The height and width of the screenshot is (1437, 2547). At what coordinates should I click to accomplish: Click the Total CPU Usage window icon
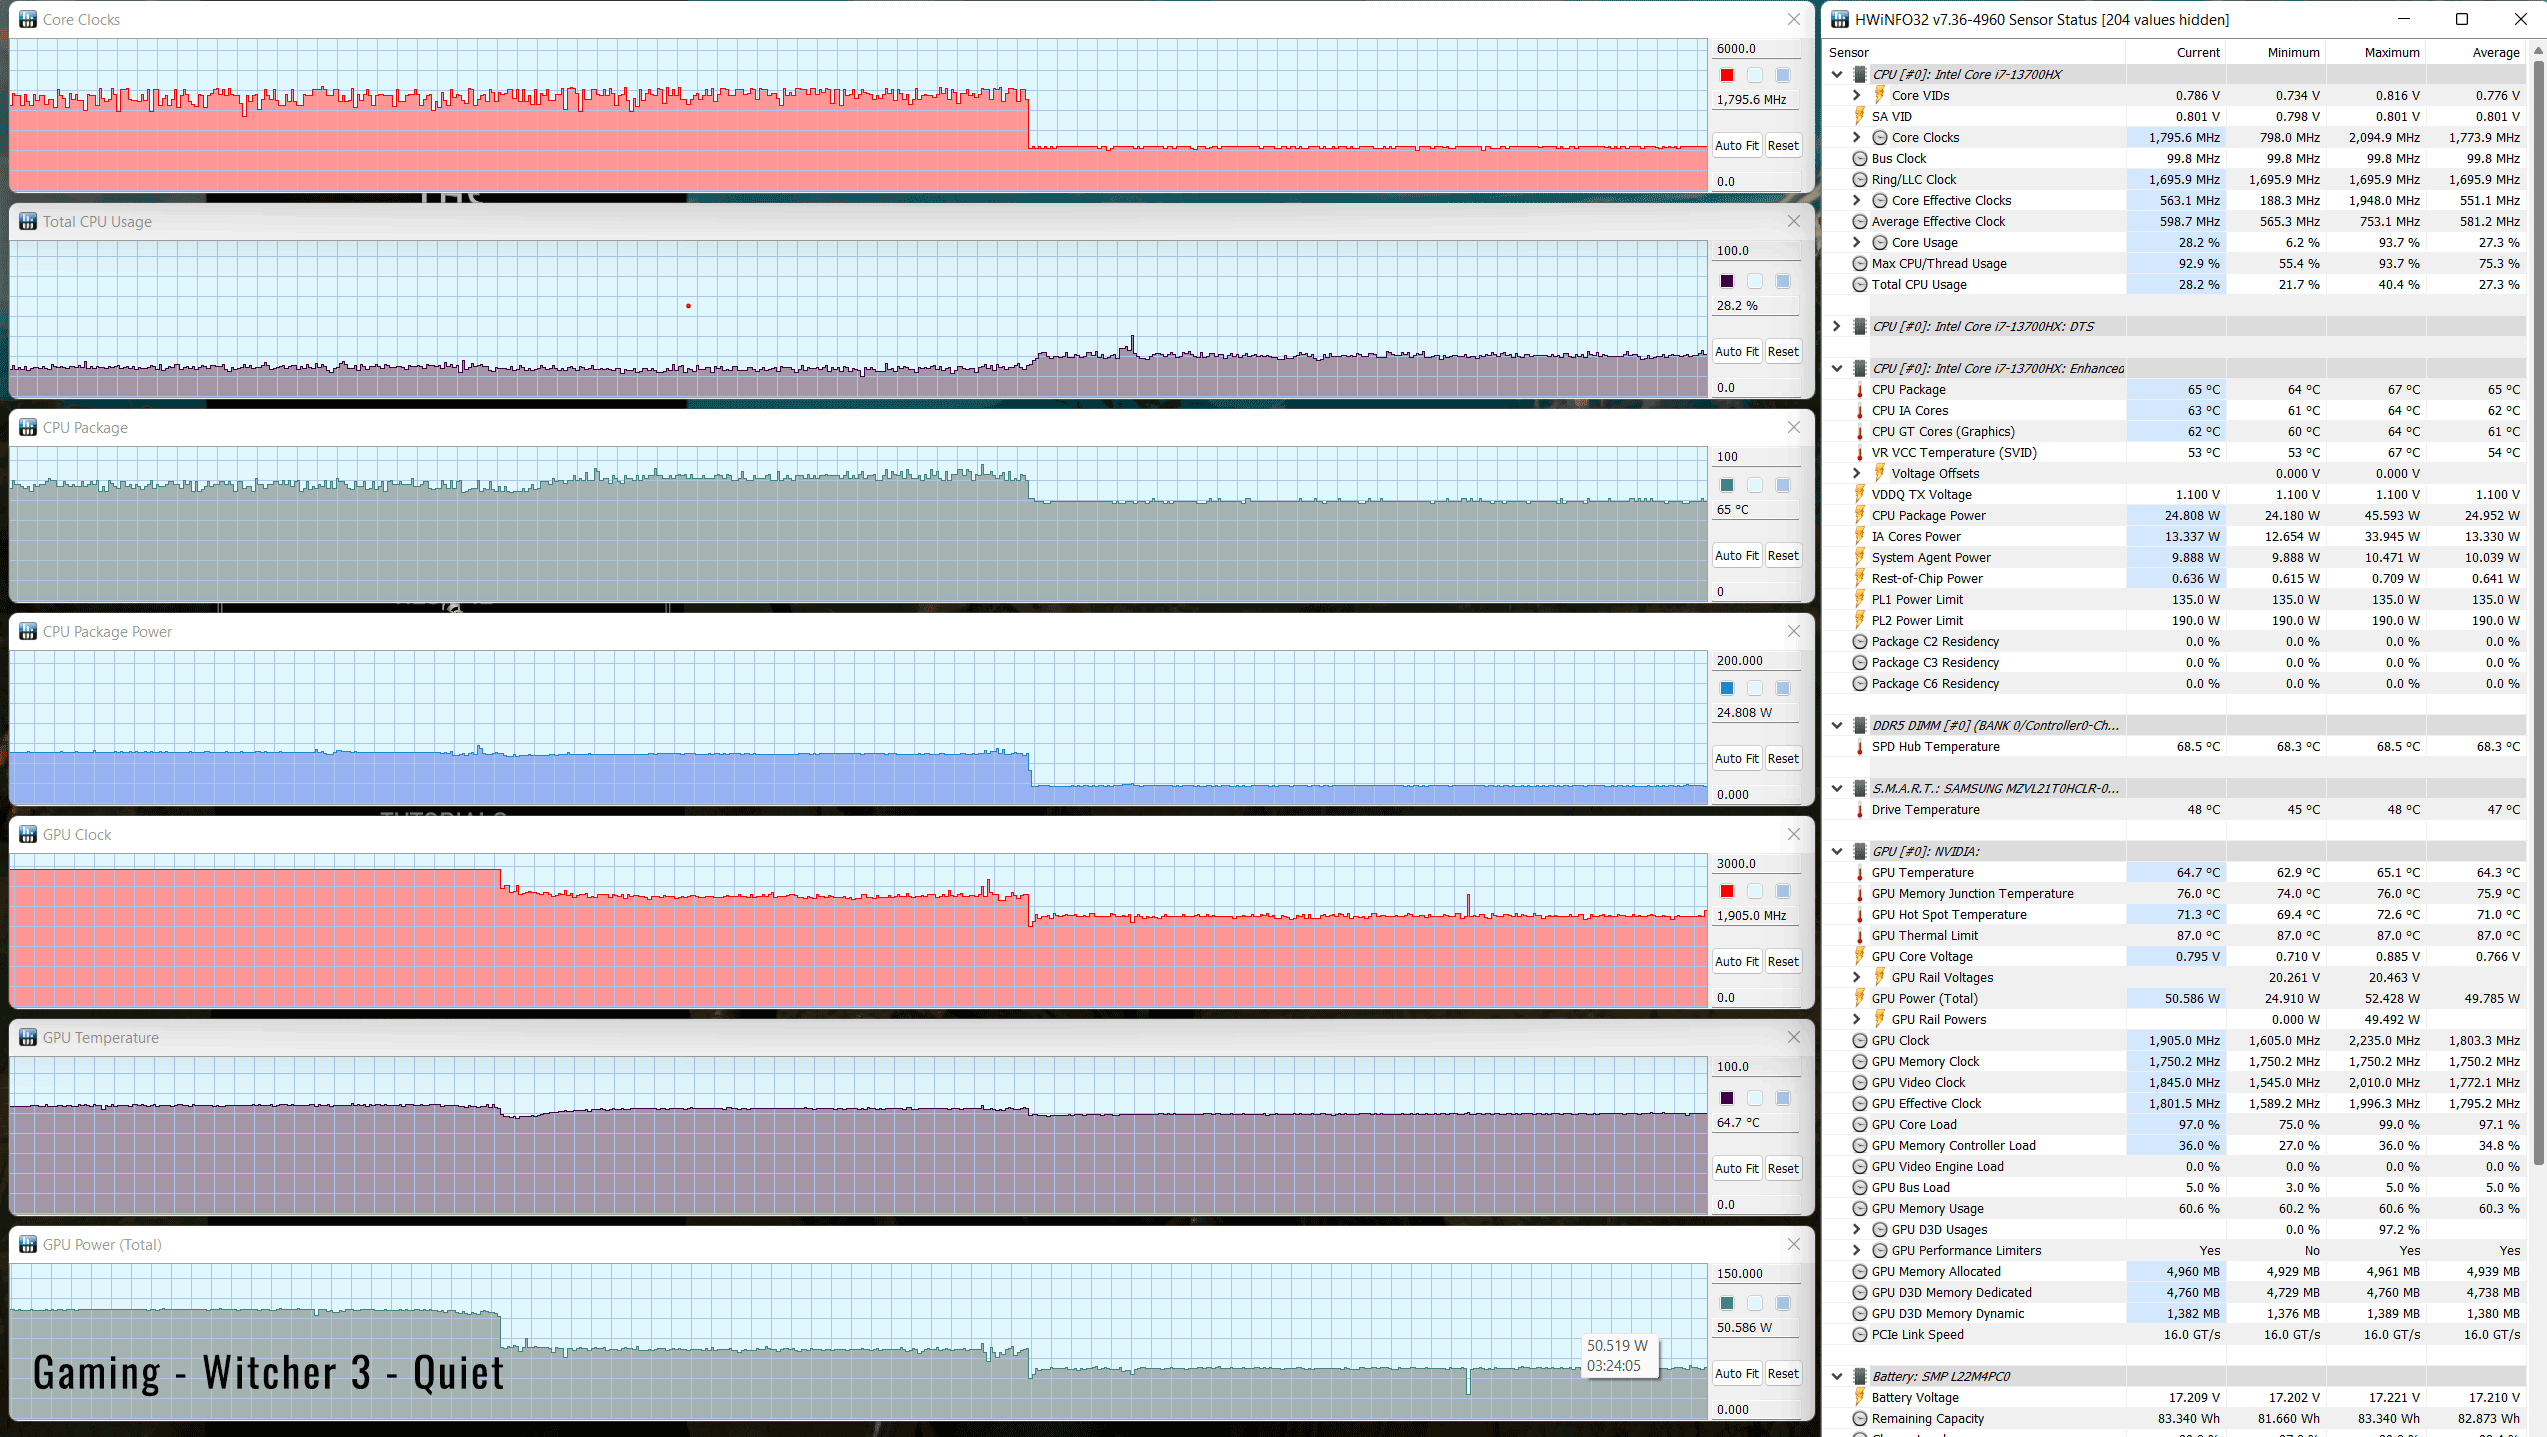point(27,221)
